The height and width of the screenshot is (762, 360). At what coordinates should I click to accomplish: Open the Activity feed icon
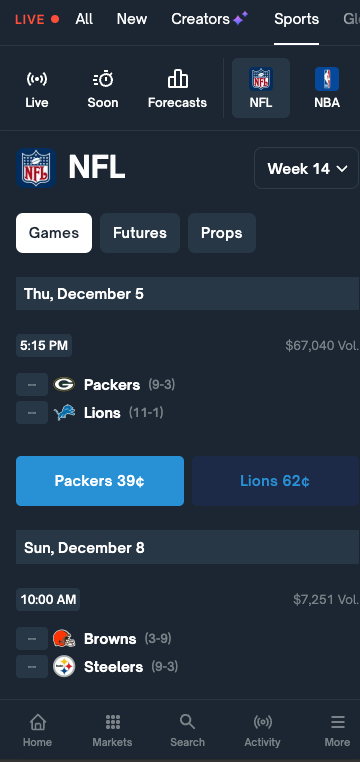pos(262,722)
